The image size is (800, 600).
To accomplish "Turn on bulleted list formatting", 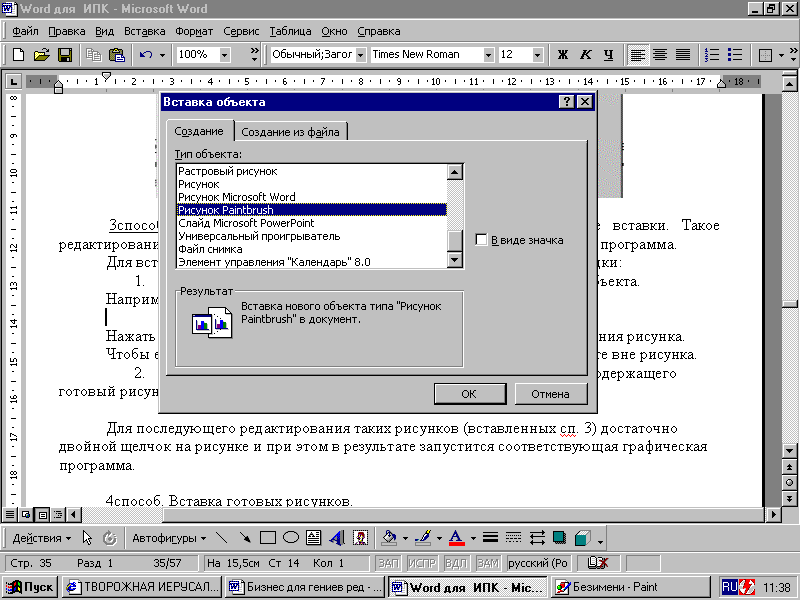I will 735,55.
